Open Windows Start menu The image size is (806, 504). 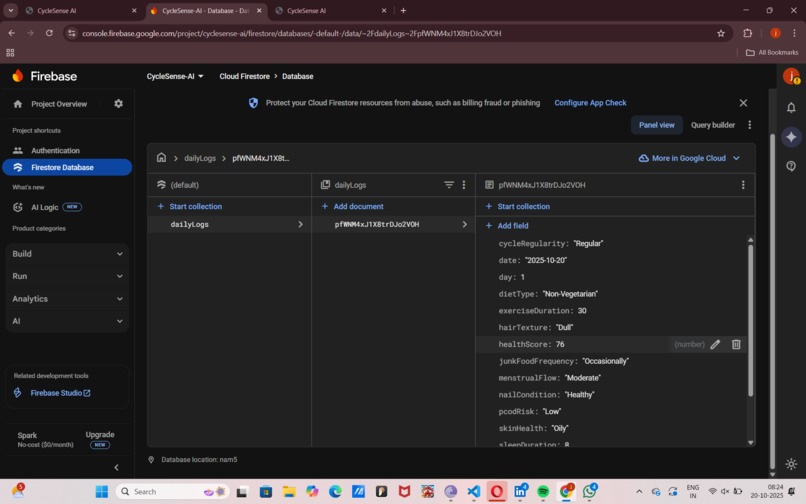(x=102, y=492)
